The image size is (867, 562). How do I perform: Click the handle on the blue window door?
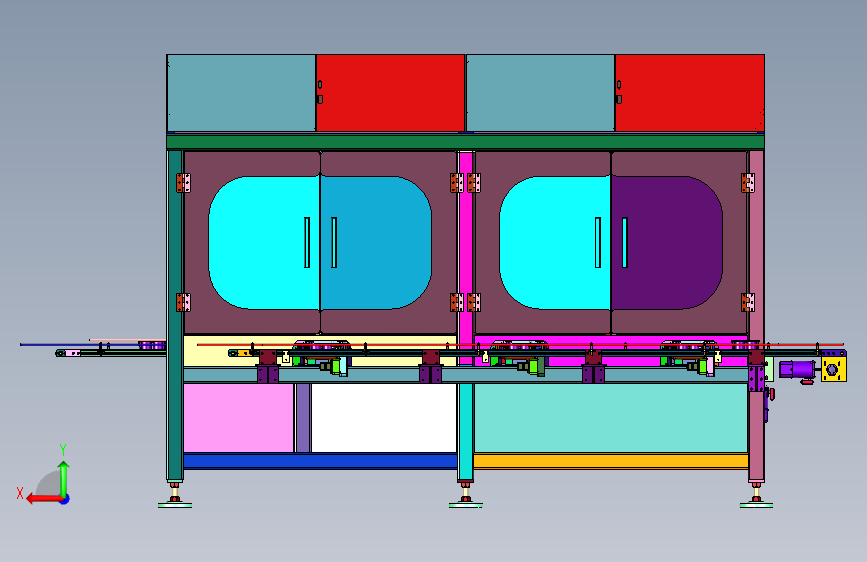coord(334,242)
